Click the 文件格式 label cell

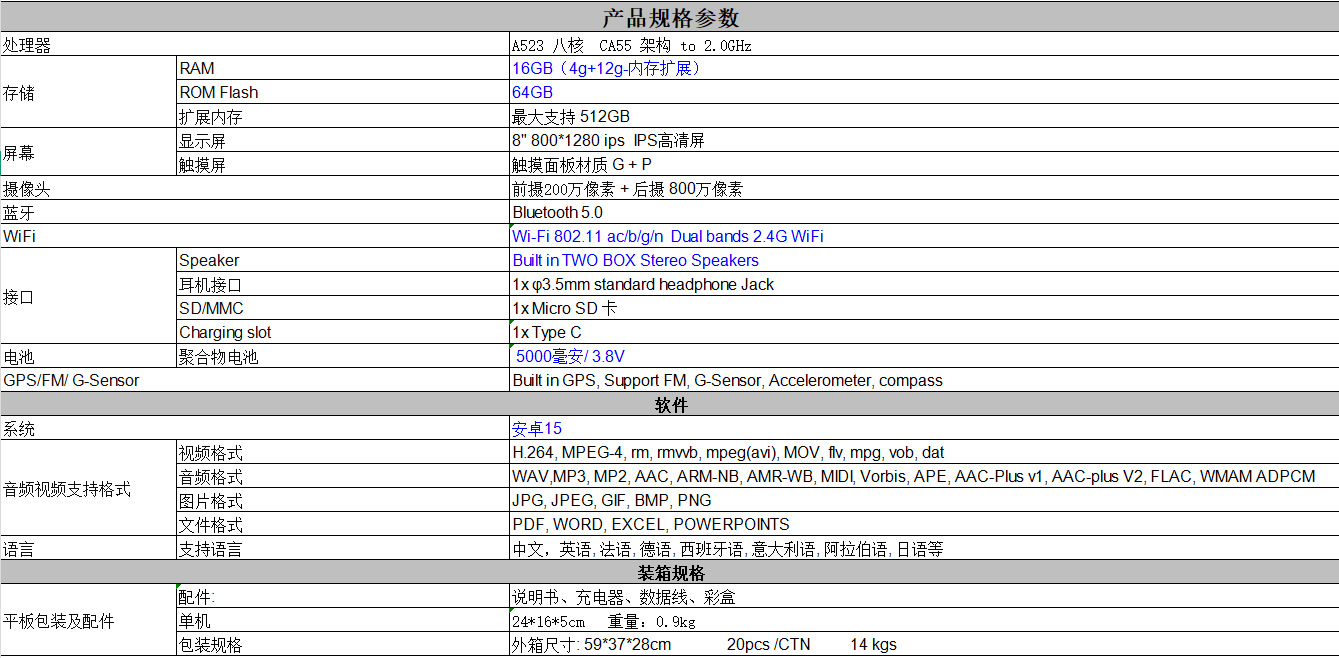click(343, 525)
